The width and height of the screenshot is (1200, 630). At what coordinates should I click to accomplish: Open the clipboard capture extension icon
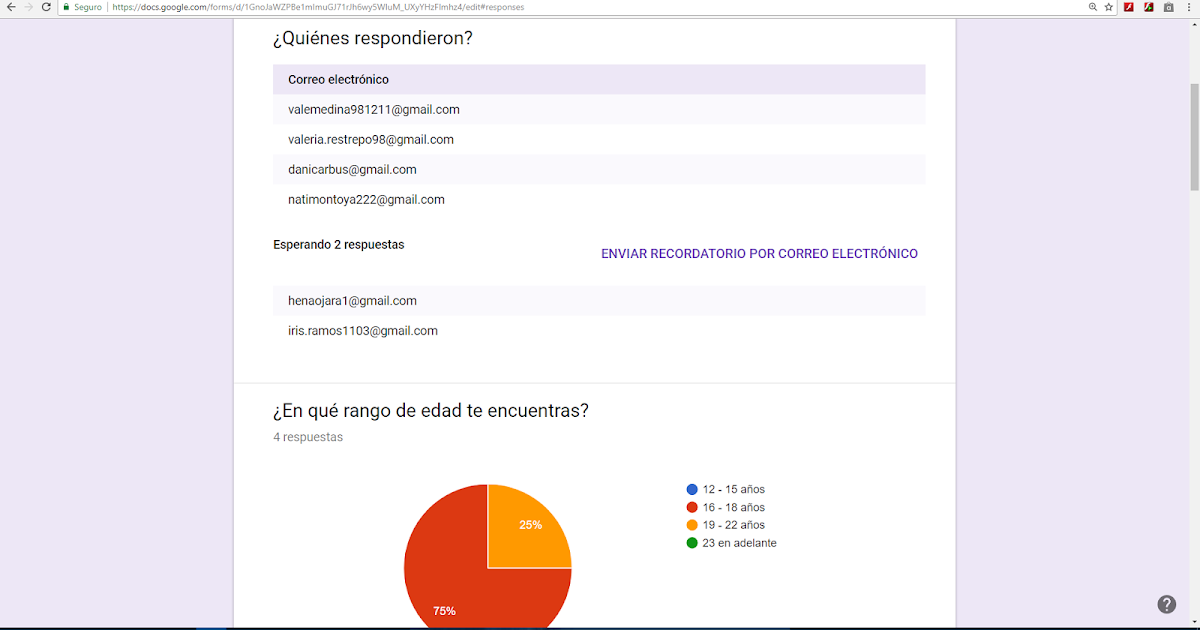(1167, 7)
